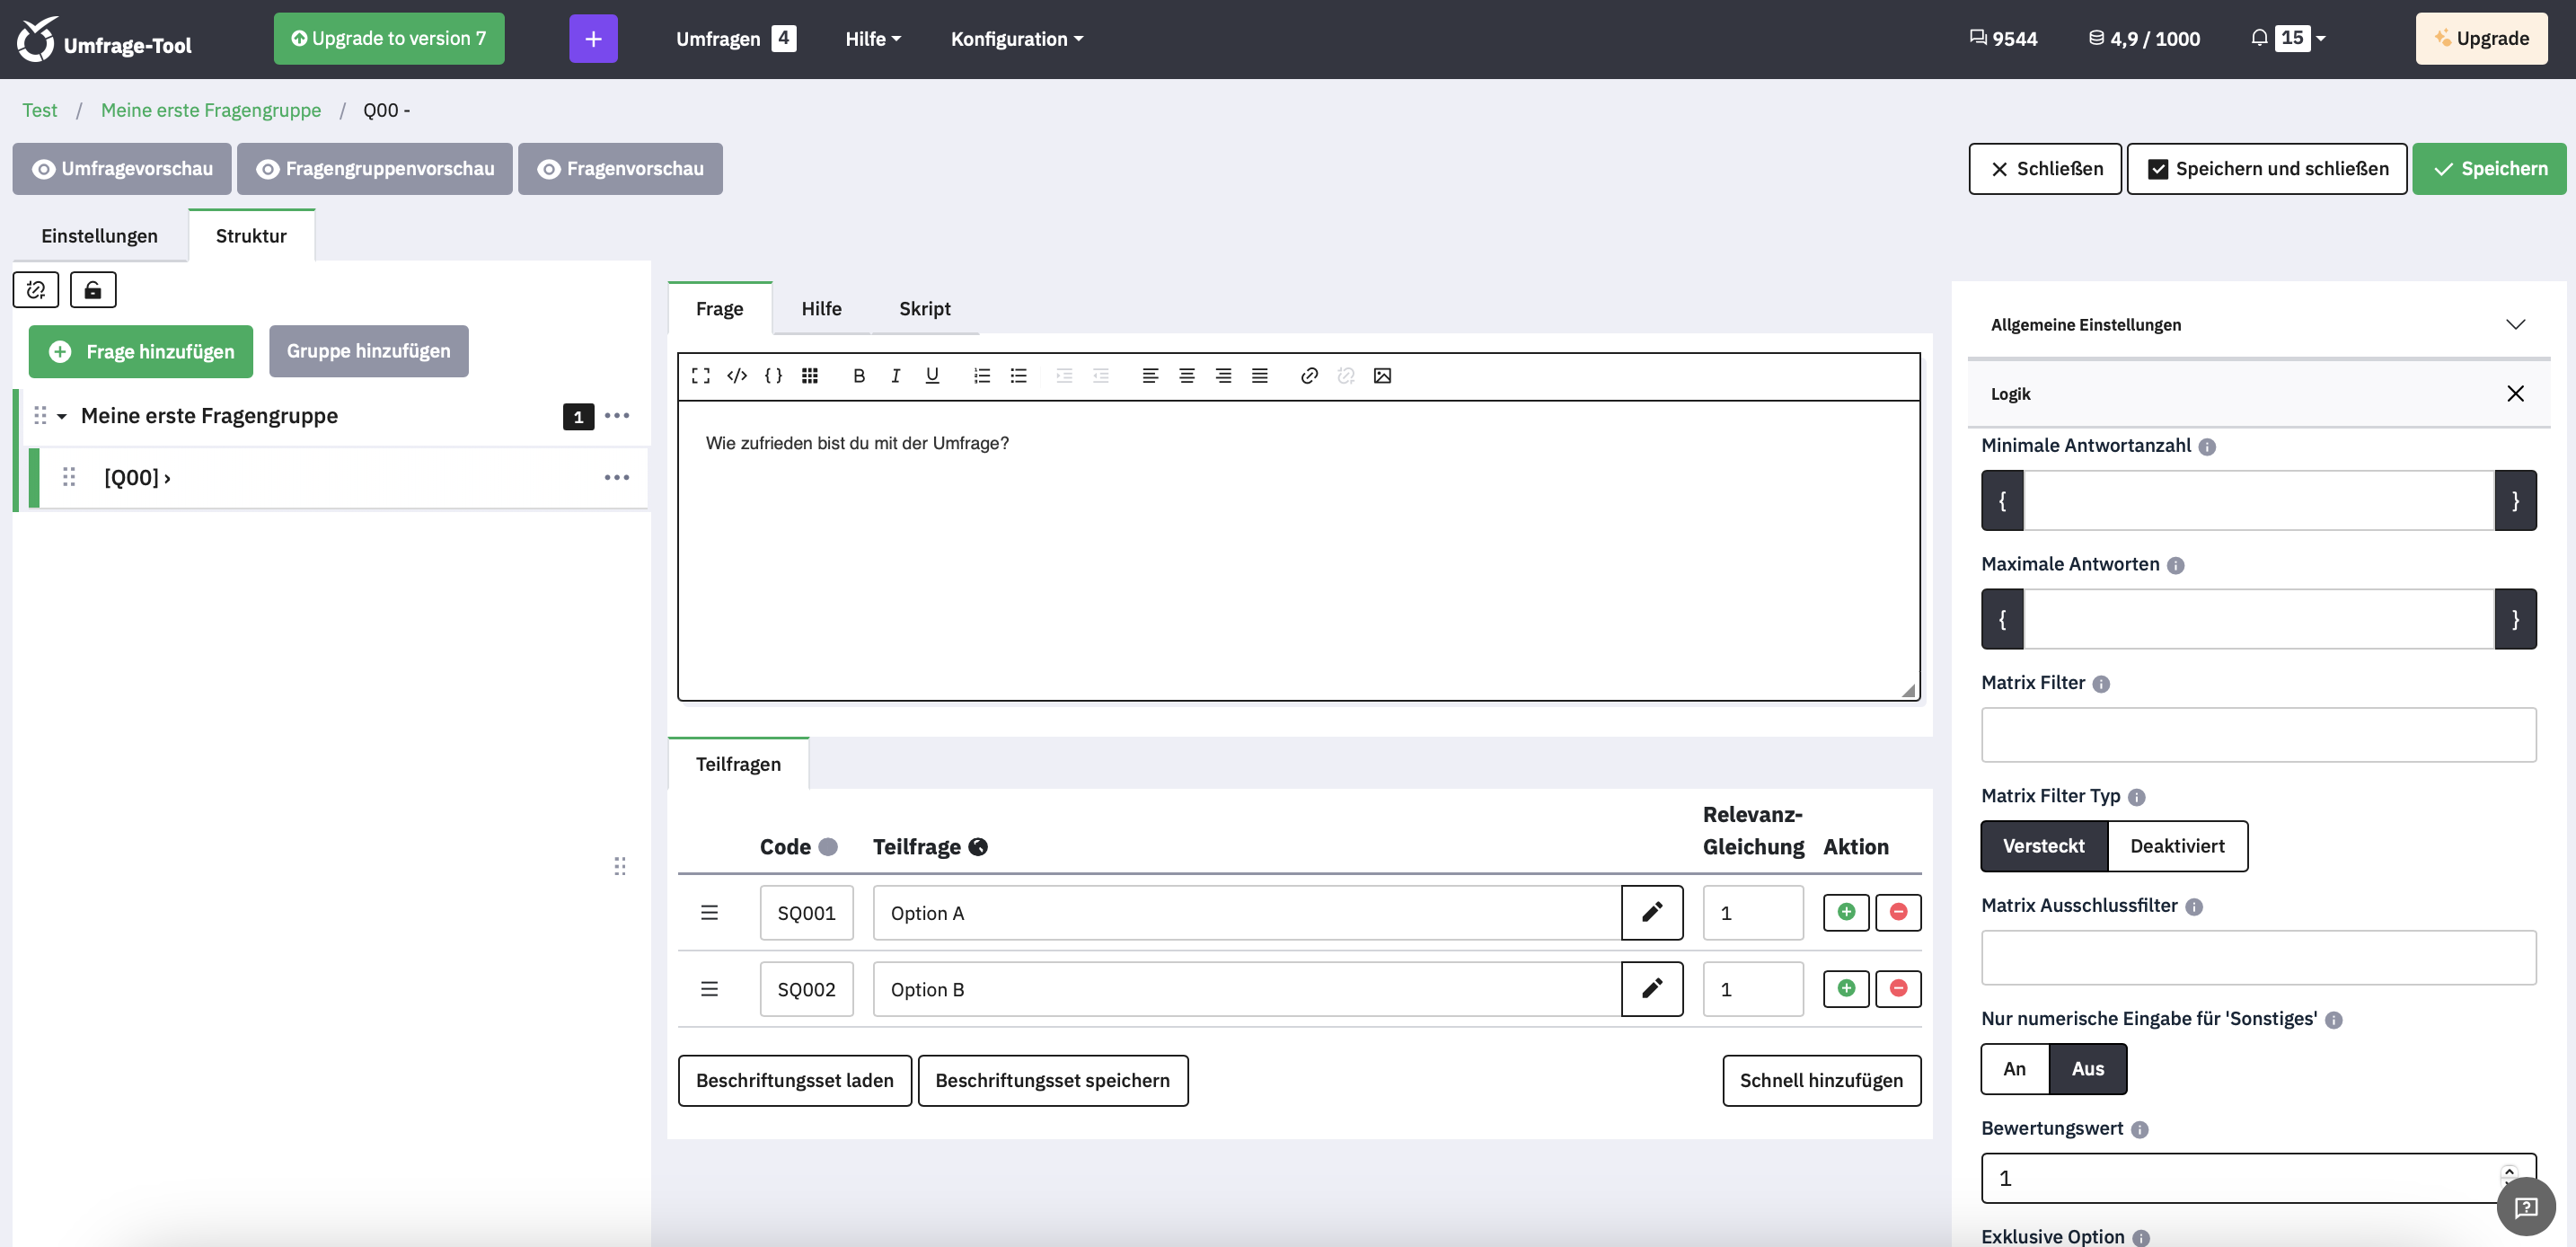The image size is (2576, 1247).
Task: Click the unlock organizer icon in Struktur
Action: pos(93,290)
